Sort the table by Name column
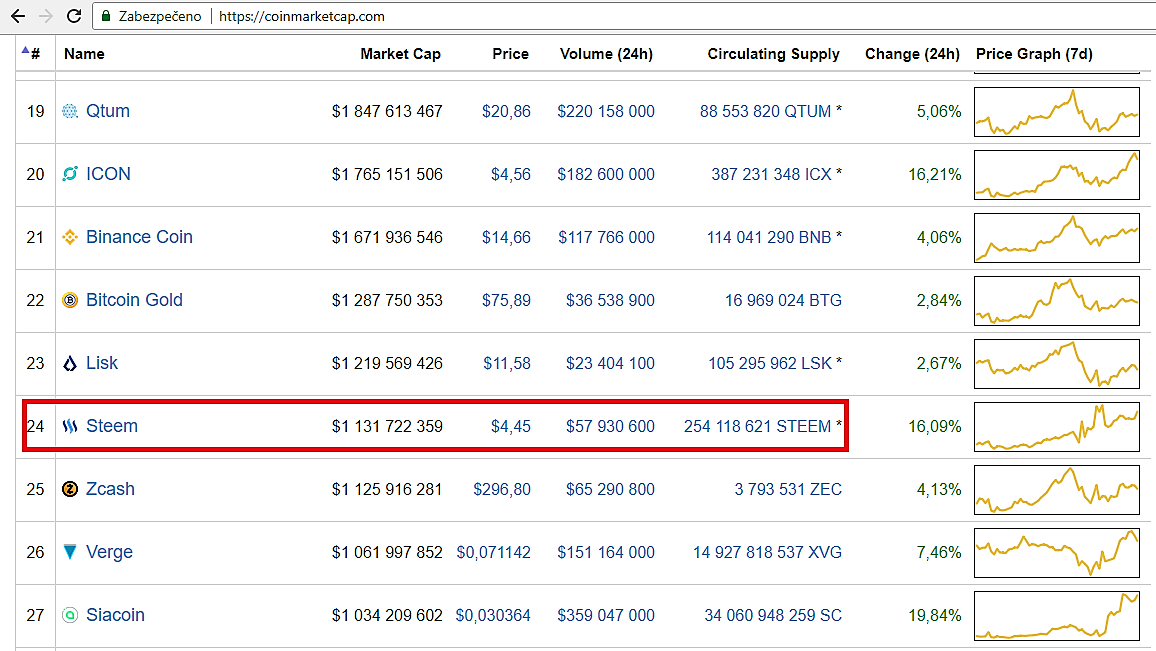This screenshot has width=1156, height=651. click(x=84, y=54)
